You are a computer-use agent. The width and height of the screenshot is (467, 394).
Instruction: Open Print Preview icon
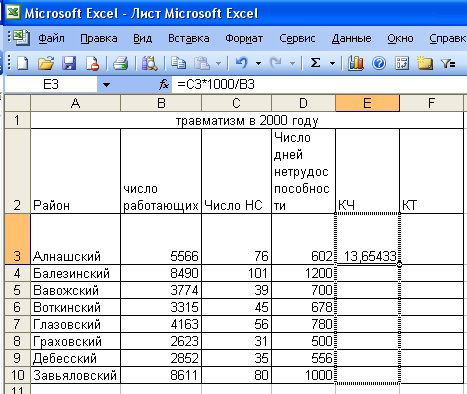tap(150, 63)
